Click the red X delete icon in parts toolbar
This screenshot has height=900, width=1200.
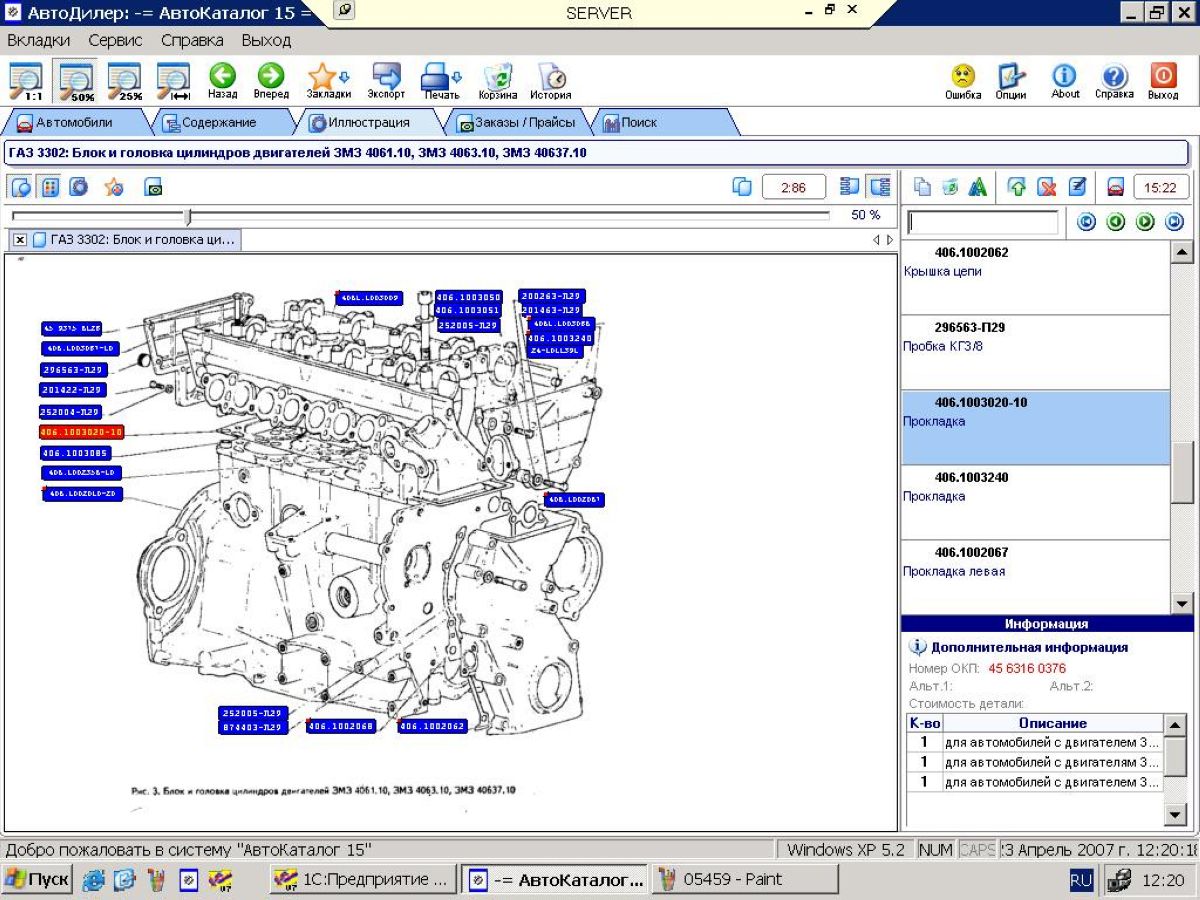tap(1047, 187)
